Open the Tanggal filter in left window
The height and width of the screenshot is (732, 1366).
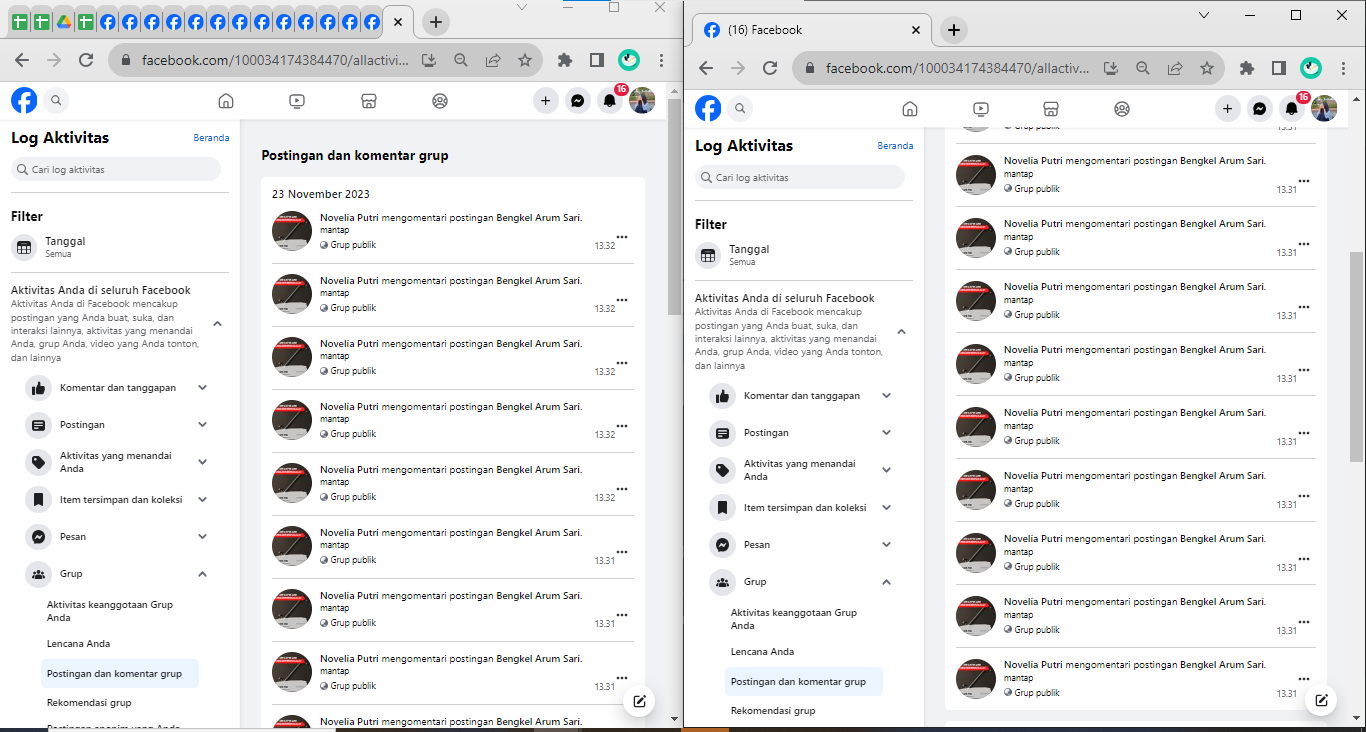tap(120, 247)
